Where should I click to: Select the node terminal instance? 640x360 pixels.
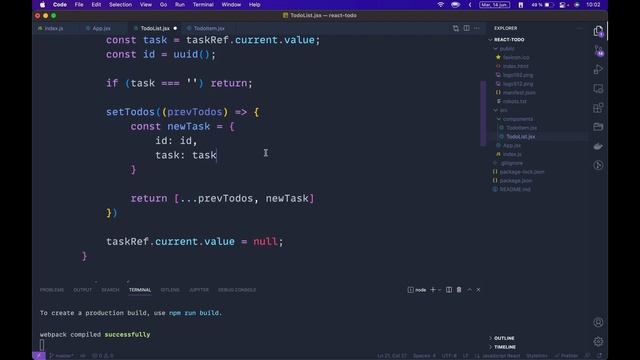417,290
